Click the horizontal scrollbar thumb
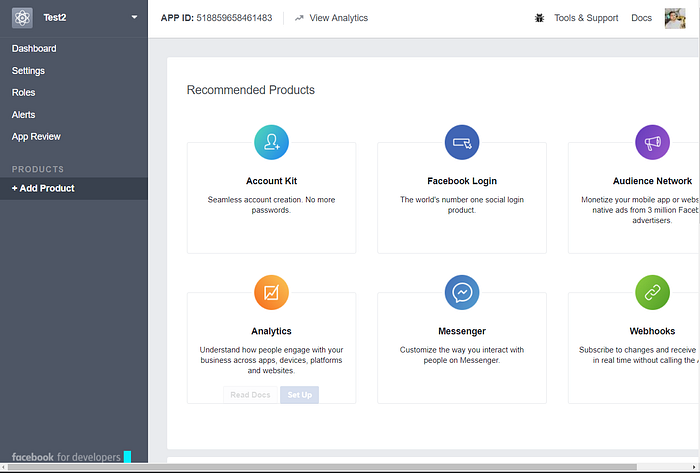 (322, 467)
